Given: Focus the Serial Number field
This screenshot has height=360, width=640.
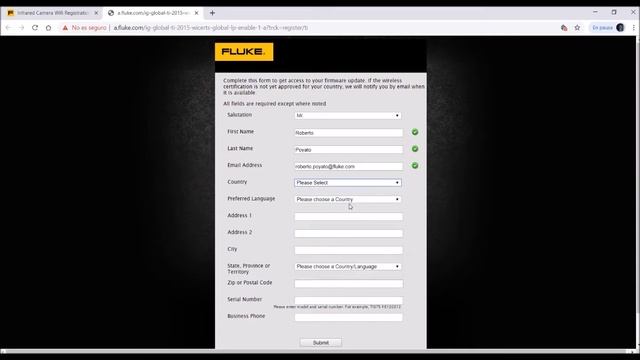Looking at the screenshot, I should [x=349, y=300].
